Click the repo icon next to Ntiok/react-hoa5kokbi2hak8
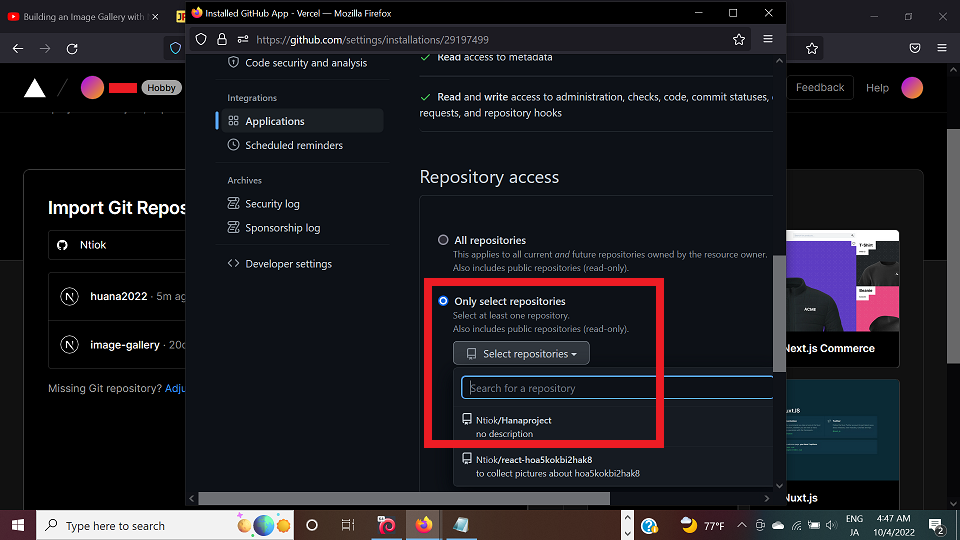Image resolution: width=960 pixels, height=540 pixels. [467, 459]
